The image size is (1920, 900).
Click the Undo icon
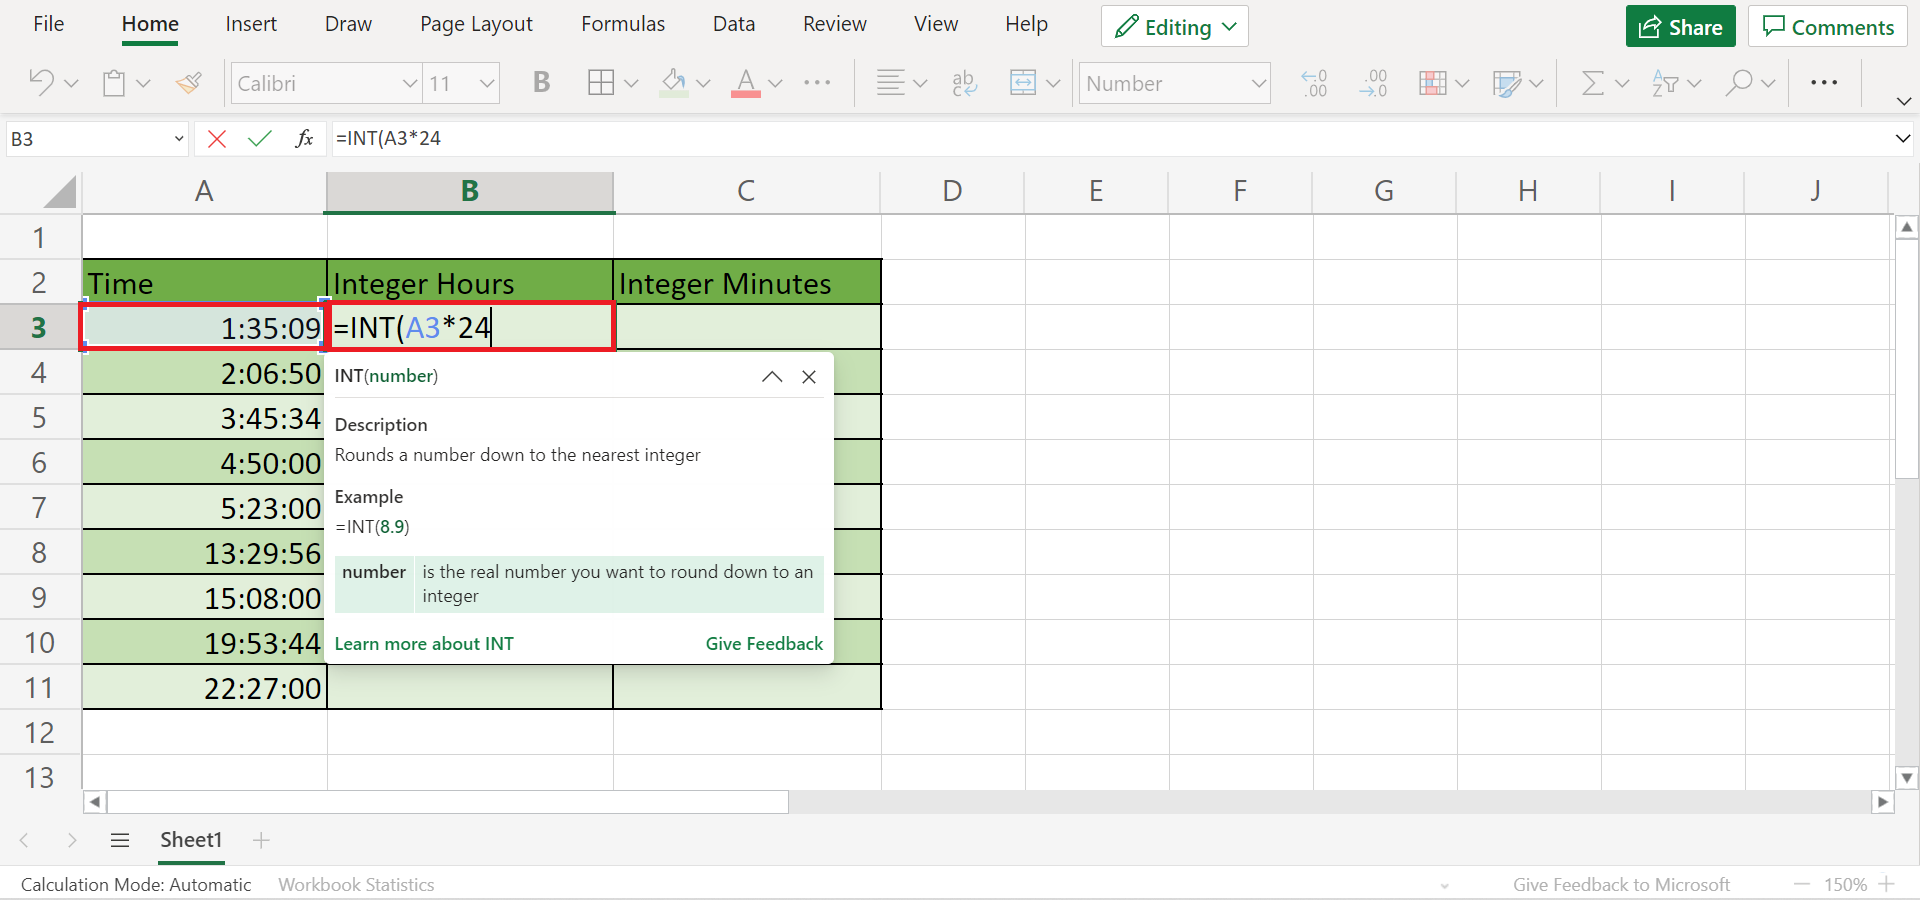point(41,83)
